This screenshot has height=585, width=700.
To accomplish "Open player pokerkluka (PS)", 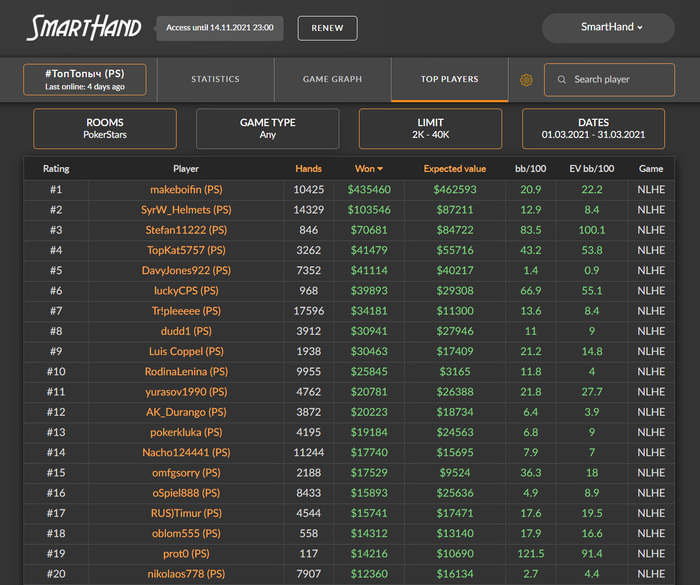I will point(186,432).
